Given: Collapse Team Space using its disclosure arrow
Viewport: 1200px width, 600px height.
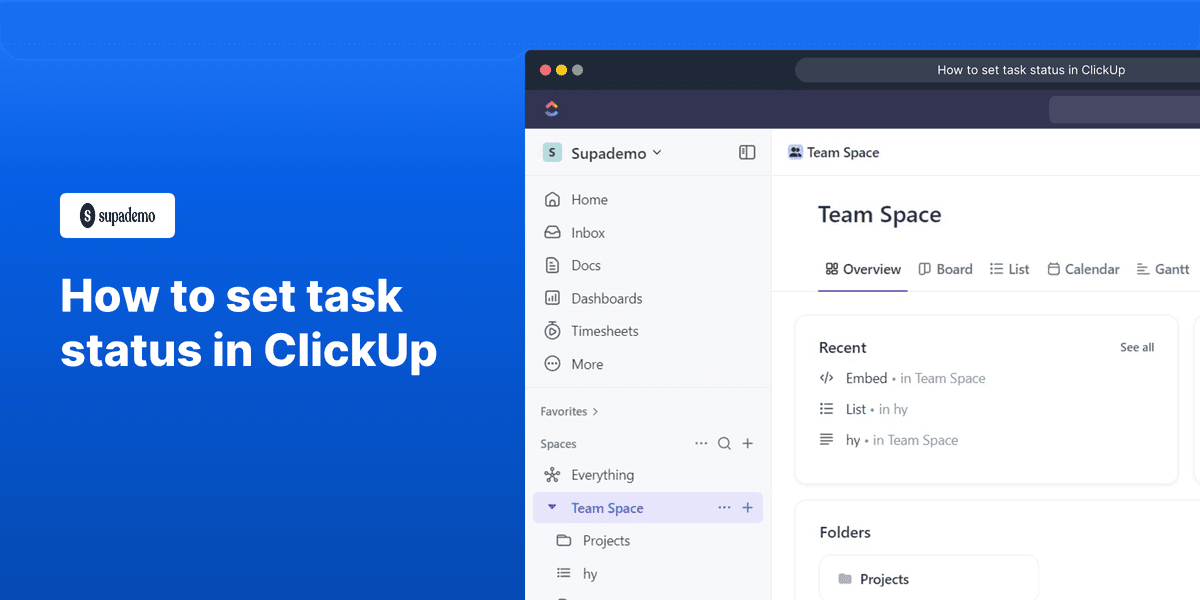Looking at the screenshot, I should click(x=552, y=507).
